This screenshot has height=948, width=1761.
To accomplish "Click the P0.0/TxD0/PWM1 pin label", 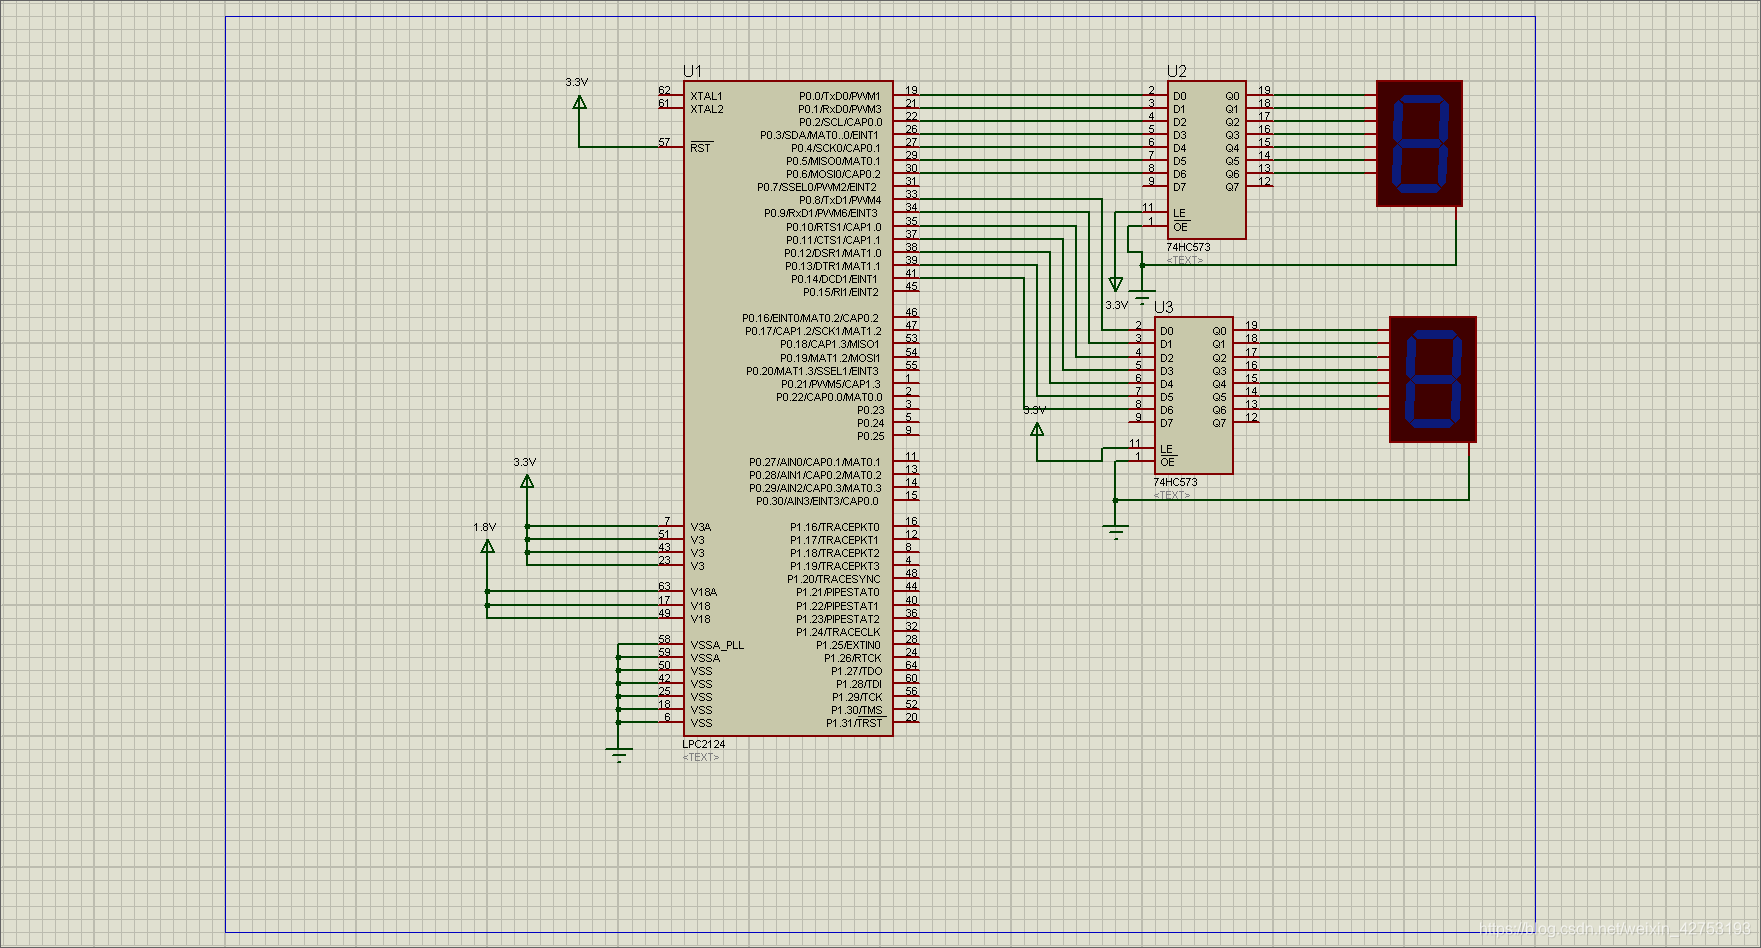I will 840,96.
